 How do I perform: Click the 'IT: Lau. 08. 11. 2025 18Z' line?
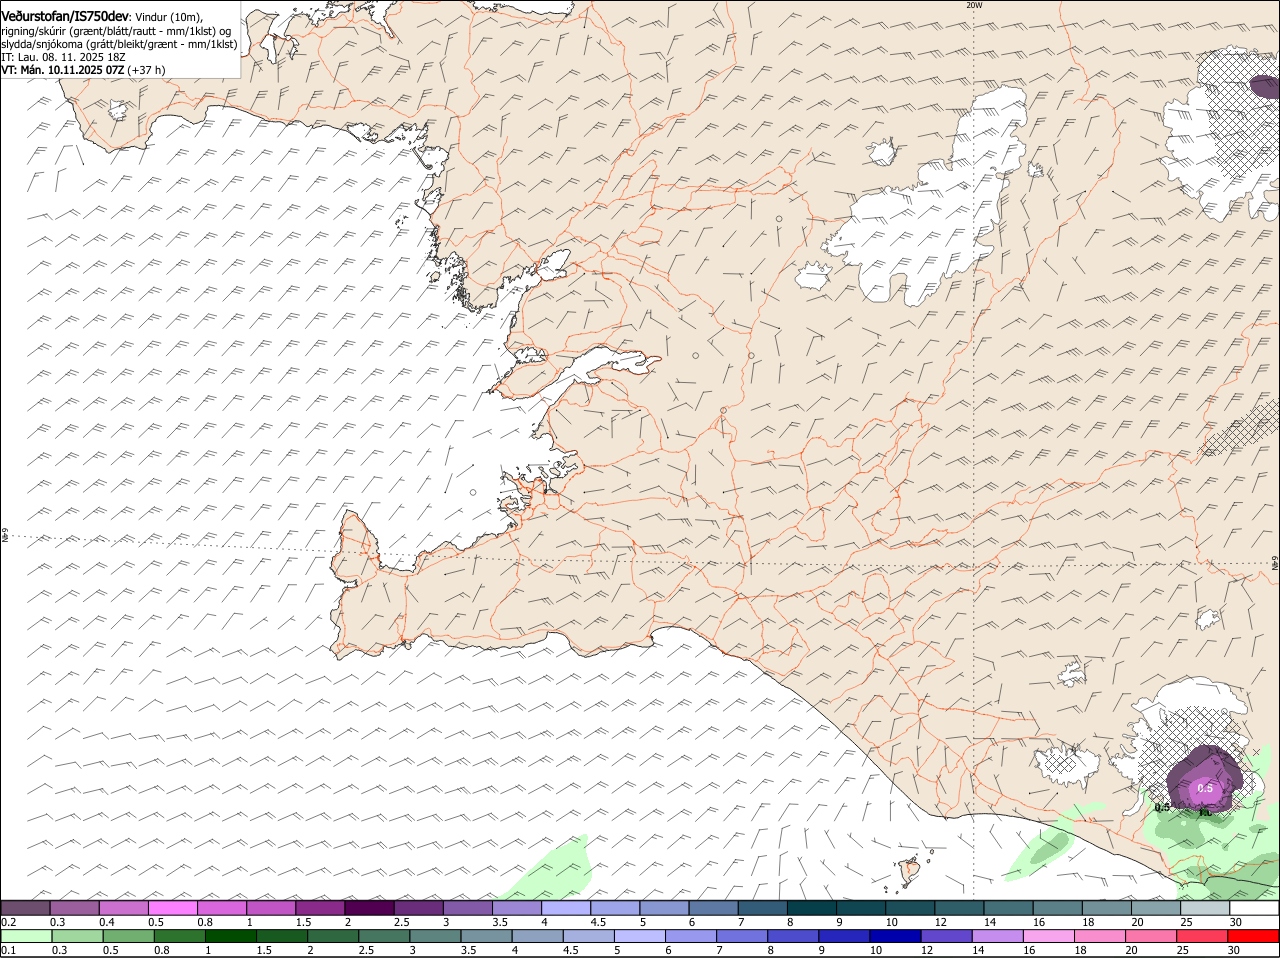[63, 57]
